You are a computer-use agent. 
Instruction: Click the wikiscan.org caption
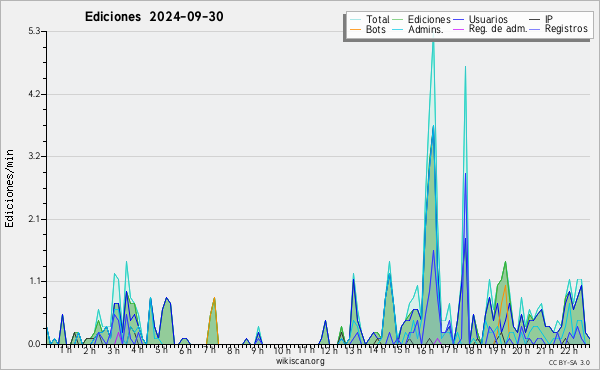click(x=300, y=361)
